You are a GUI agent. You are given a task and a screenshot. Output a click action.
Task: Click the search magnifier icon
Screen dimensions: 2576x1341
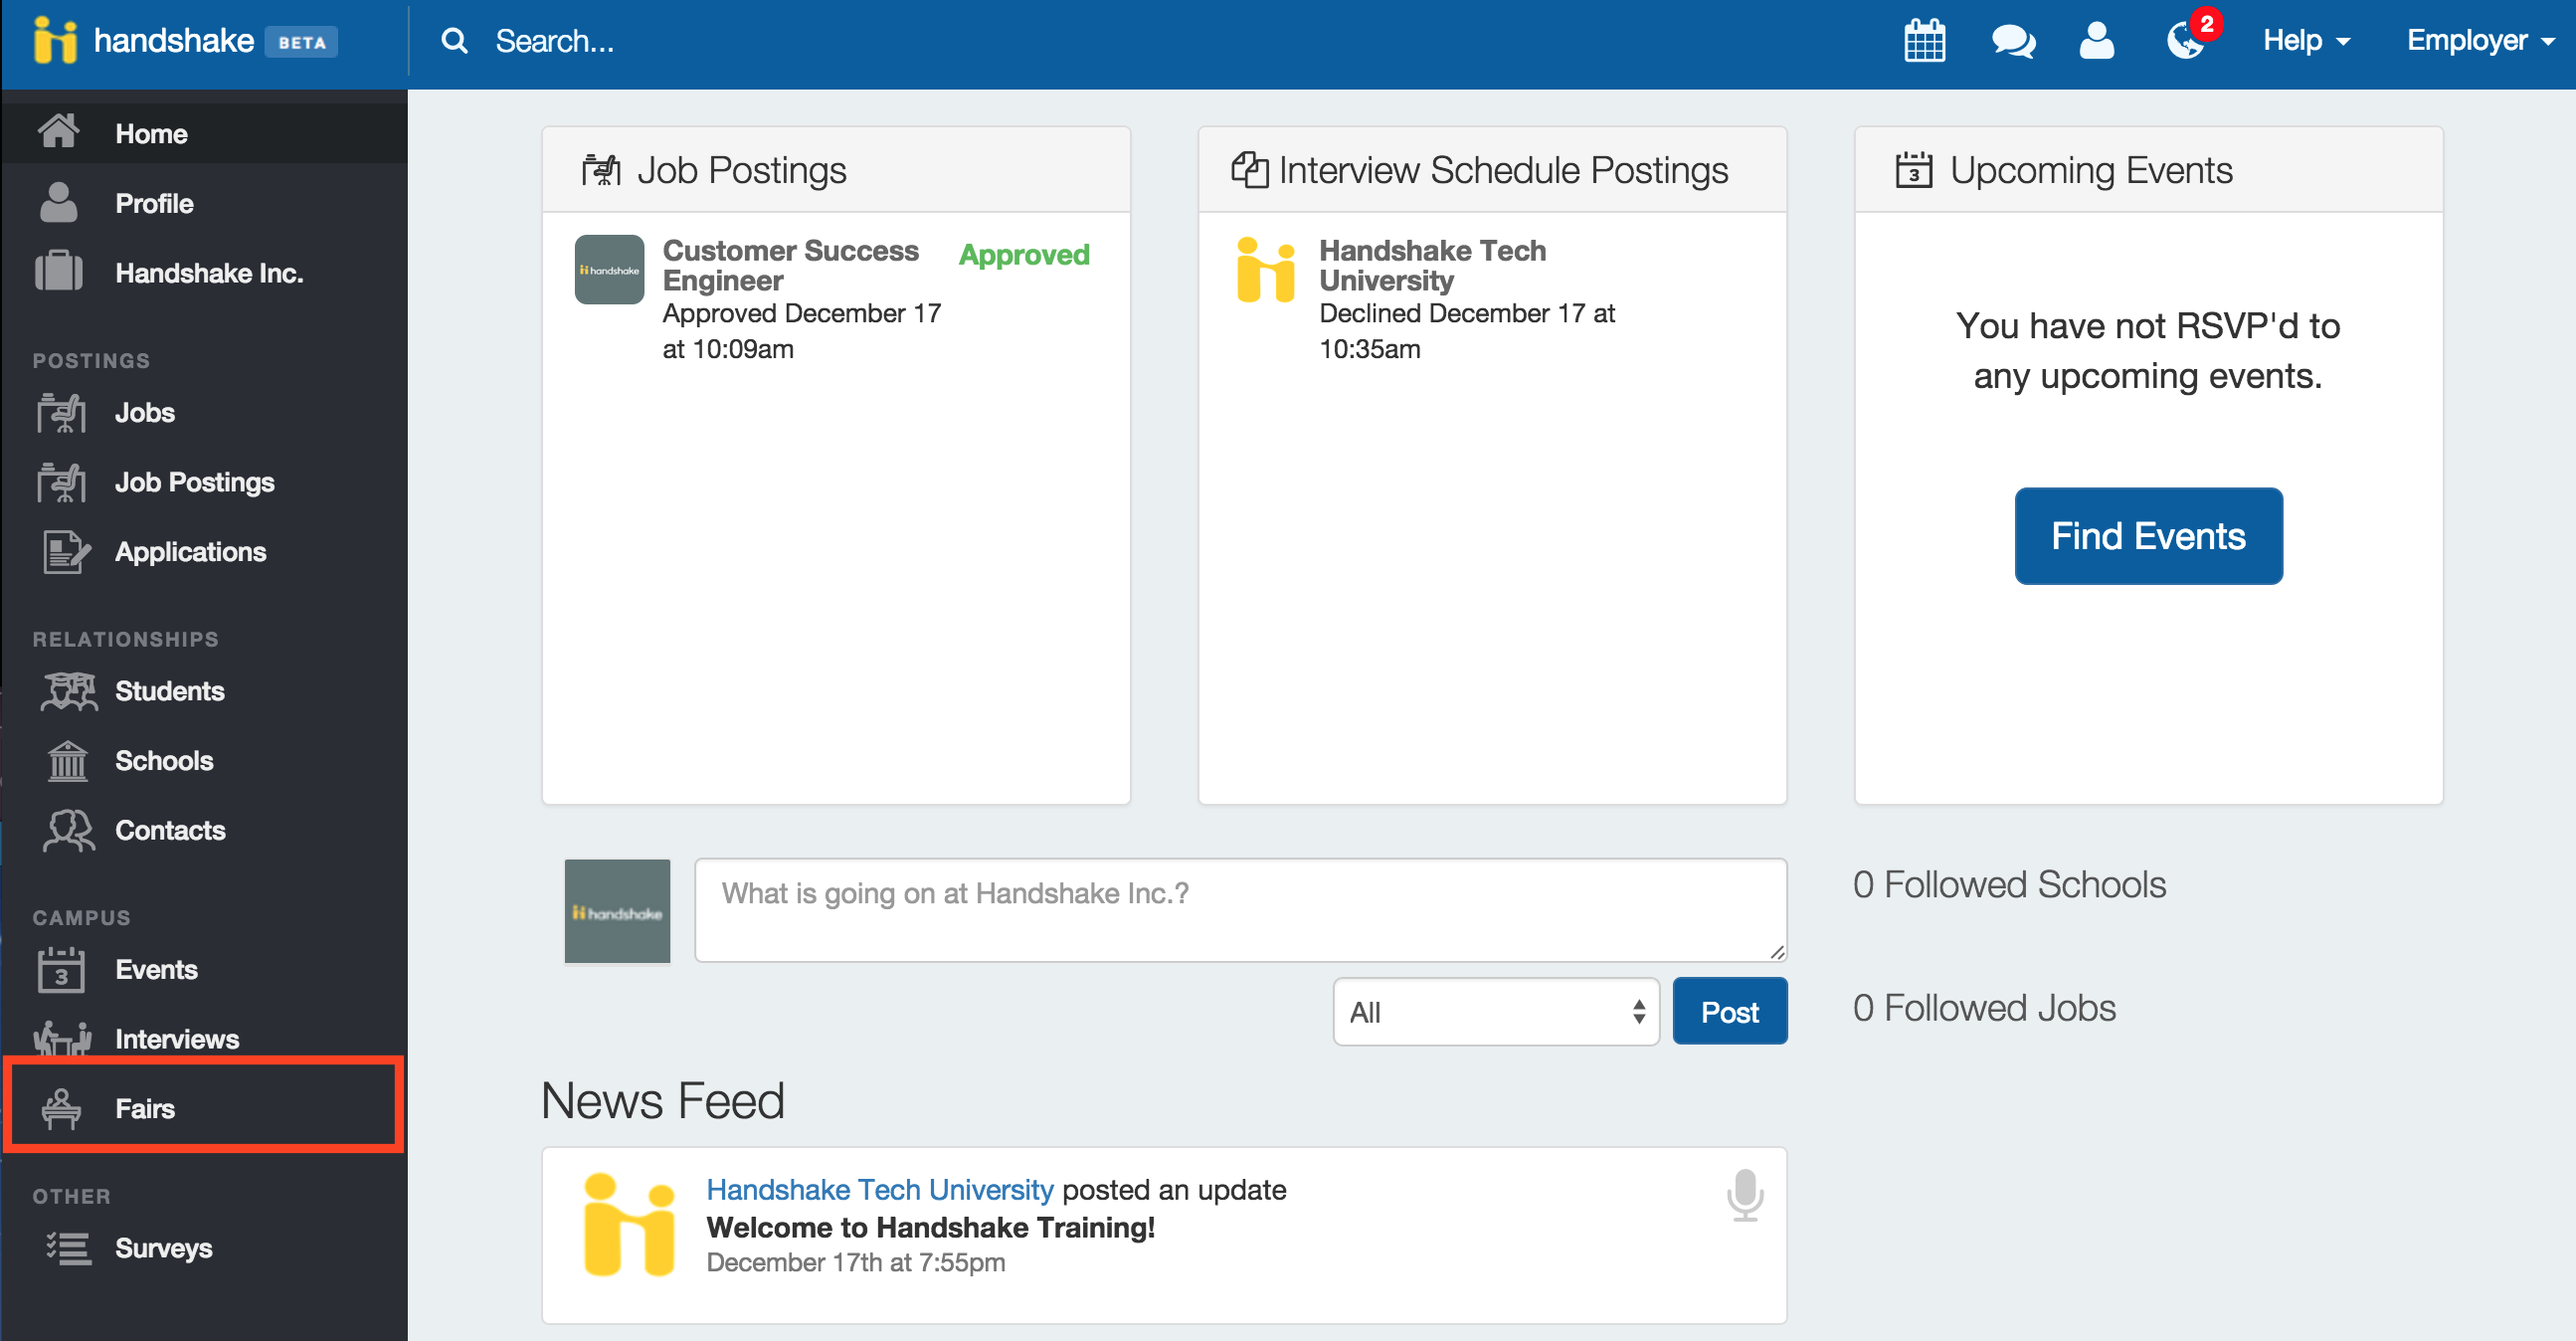pyautogui.click(x=455, y=41)
